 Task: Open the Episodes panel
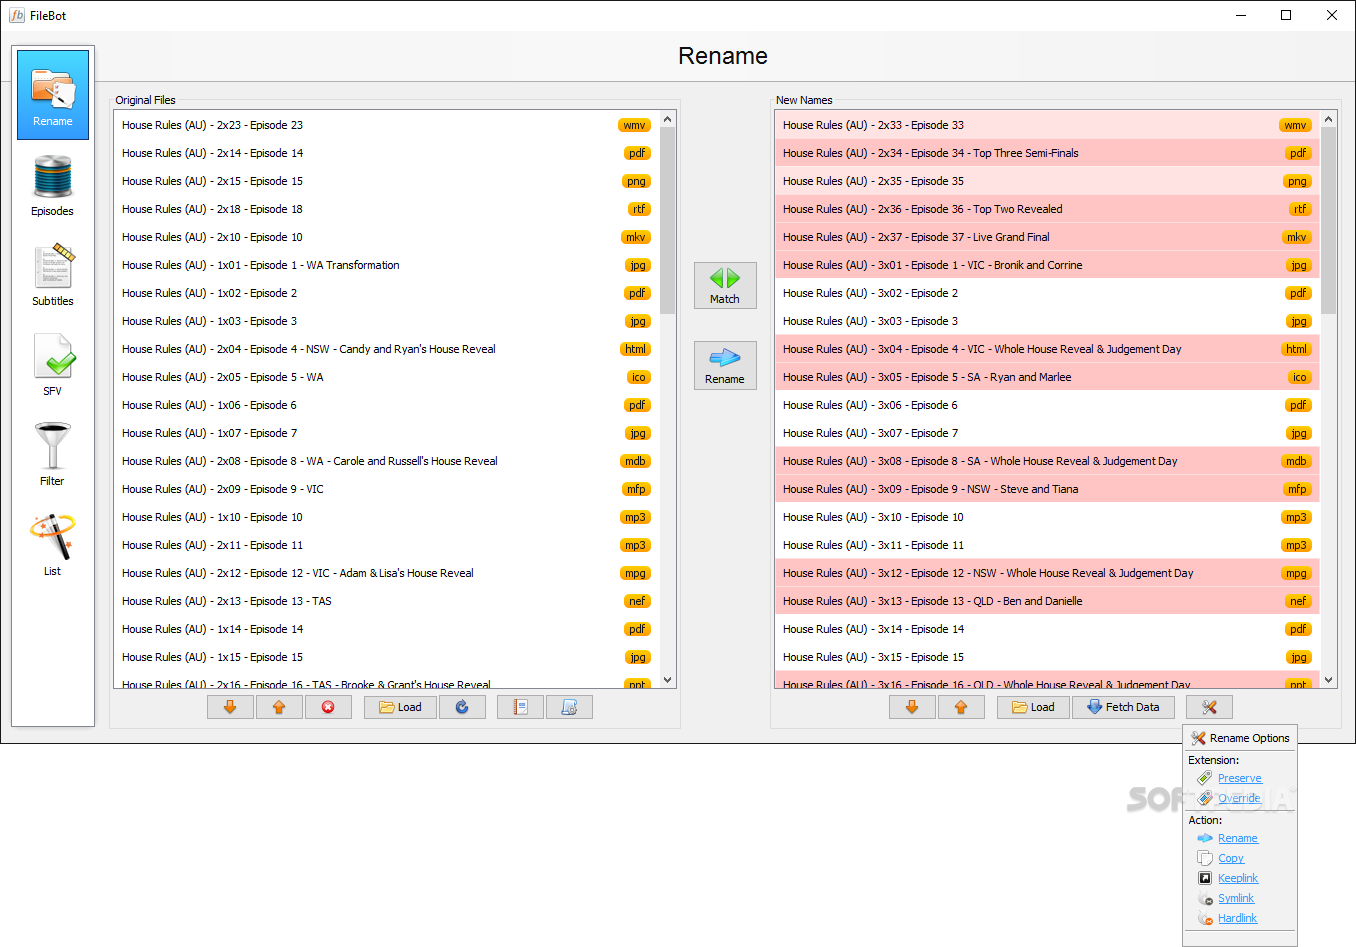click(53, 186)
